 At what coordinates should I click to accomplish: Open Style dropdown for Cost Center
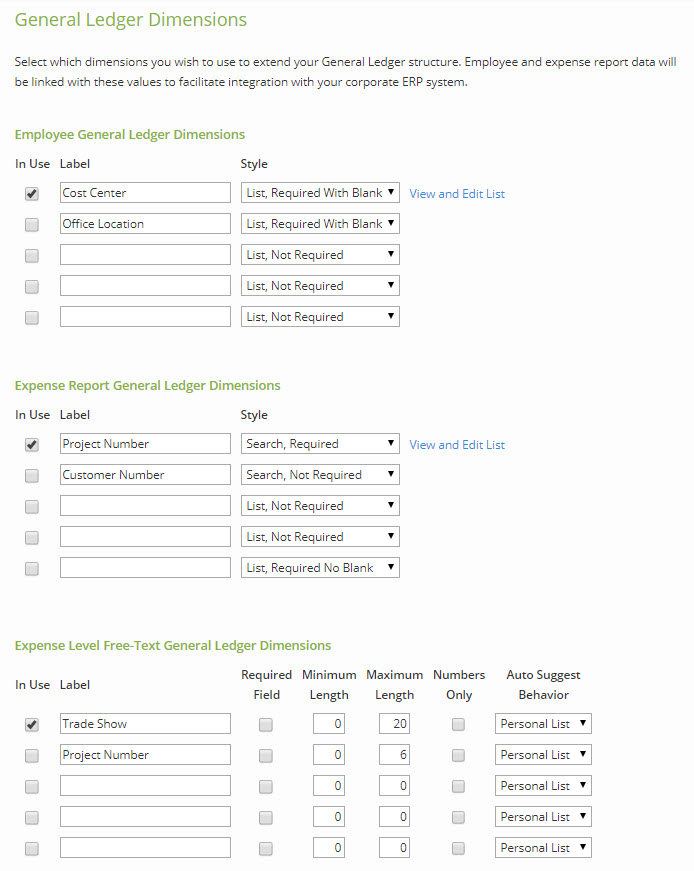coord(320,193)
